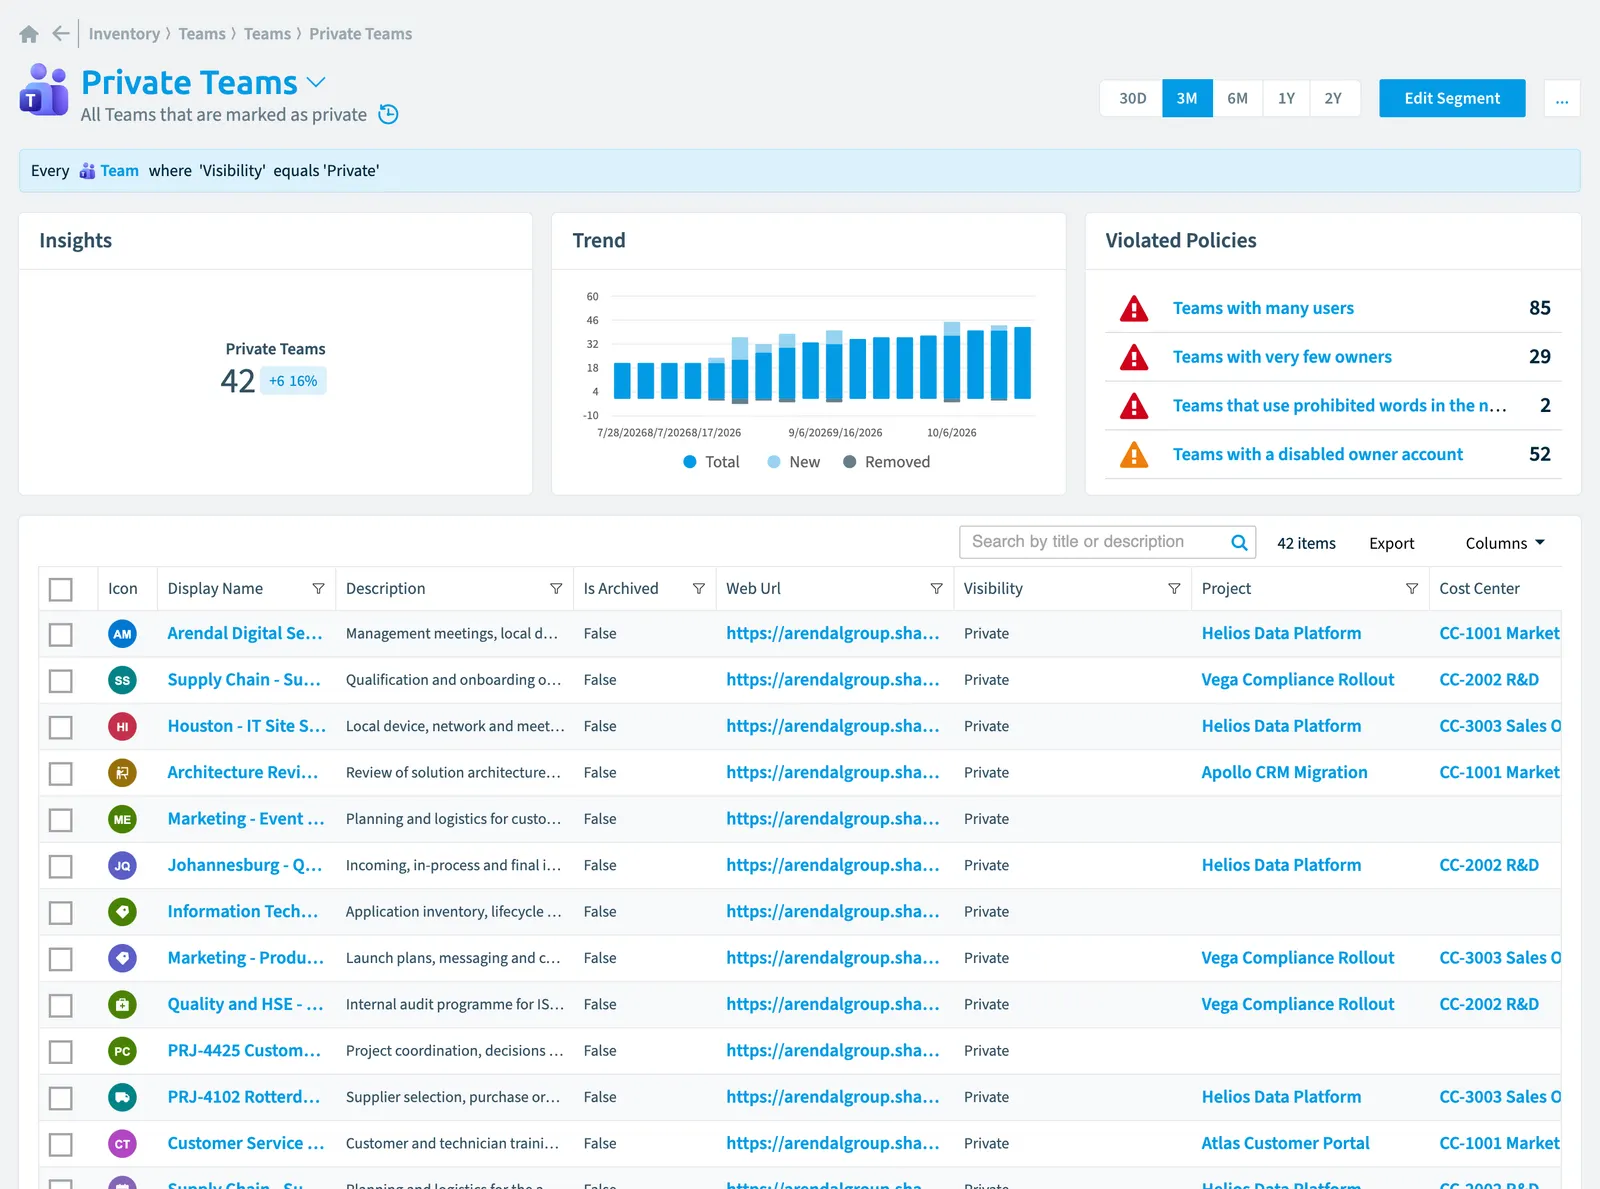Click the Edit Segment button
The width and height of the screenshot is (1600, 1189).
click(1452, 98)
